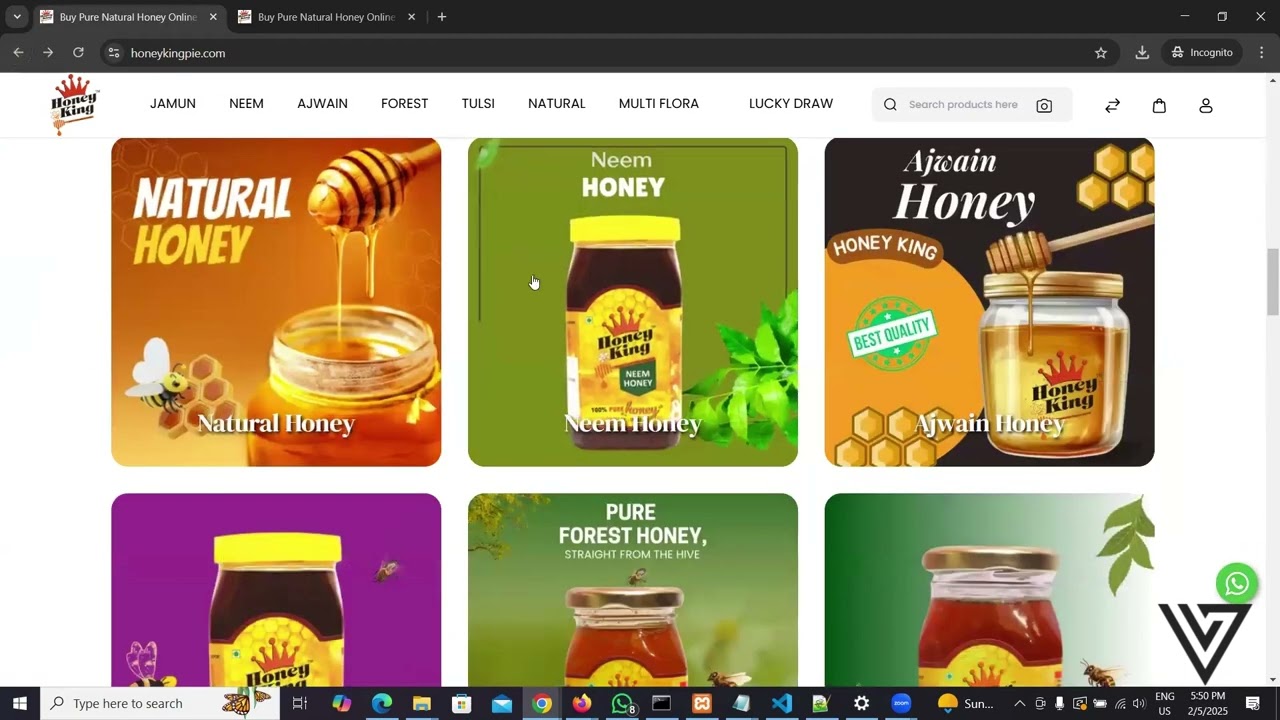Expand the hidden icons tray
This screenshot has width=1280, height=720.
pyautogui.click(x=1019, y=703)
